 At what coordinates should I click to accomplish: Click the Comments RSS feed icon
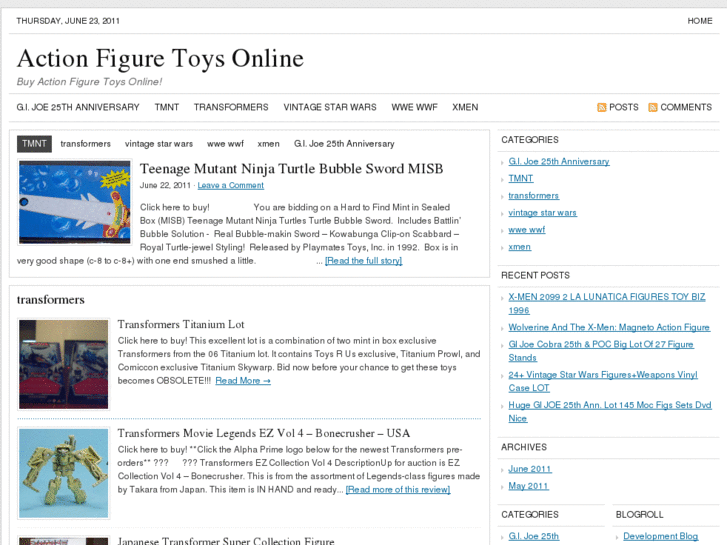point(653,108)
